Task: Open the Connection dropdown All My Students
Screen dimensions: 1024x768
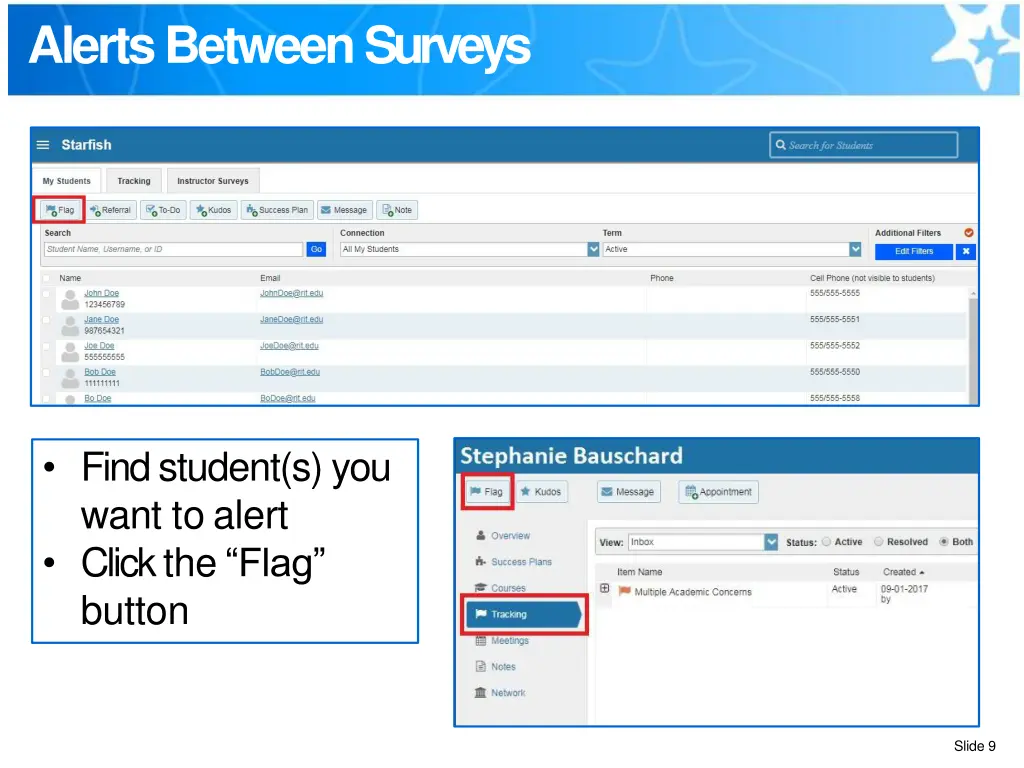Action: click(469, 249)
